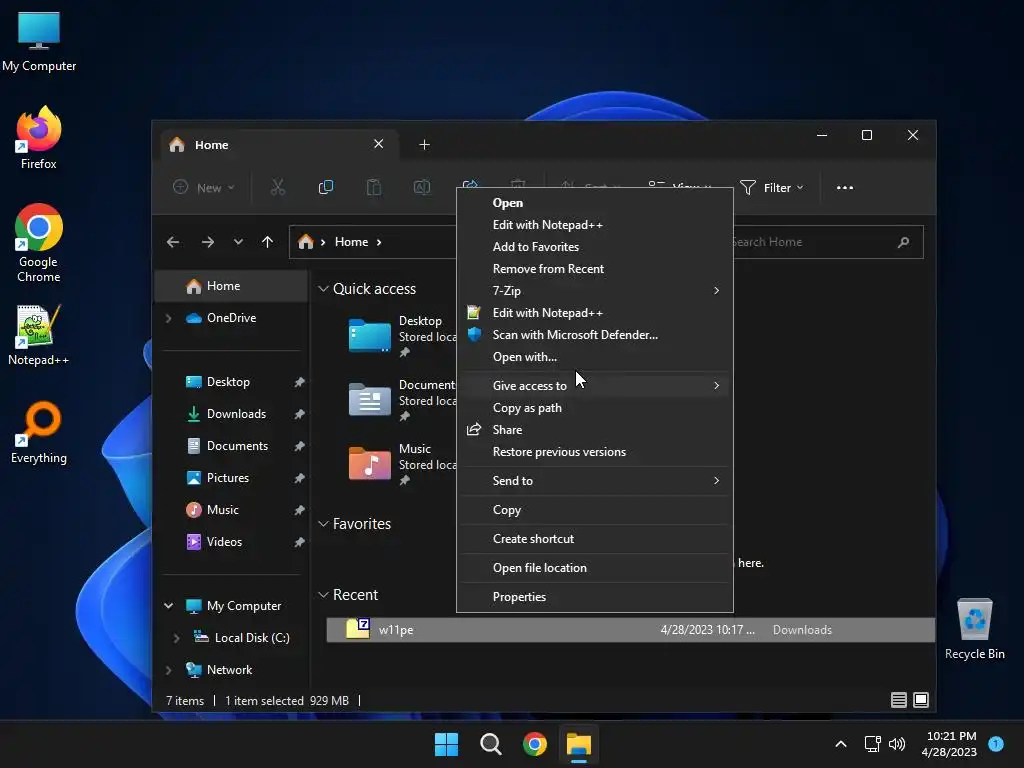Screen dimensions: 1024x768
Task: Click the volume speaker tray icon
Action: (x=897, y=744)
